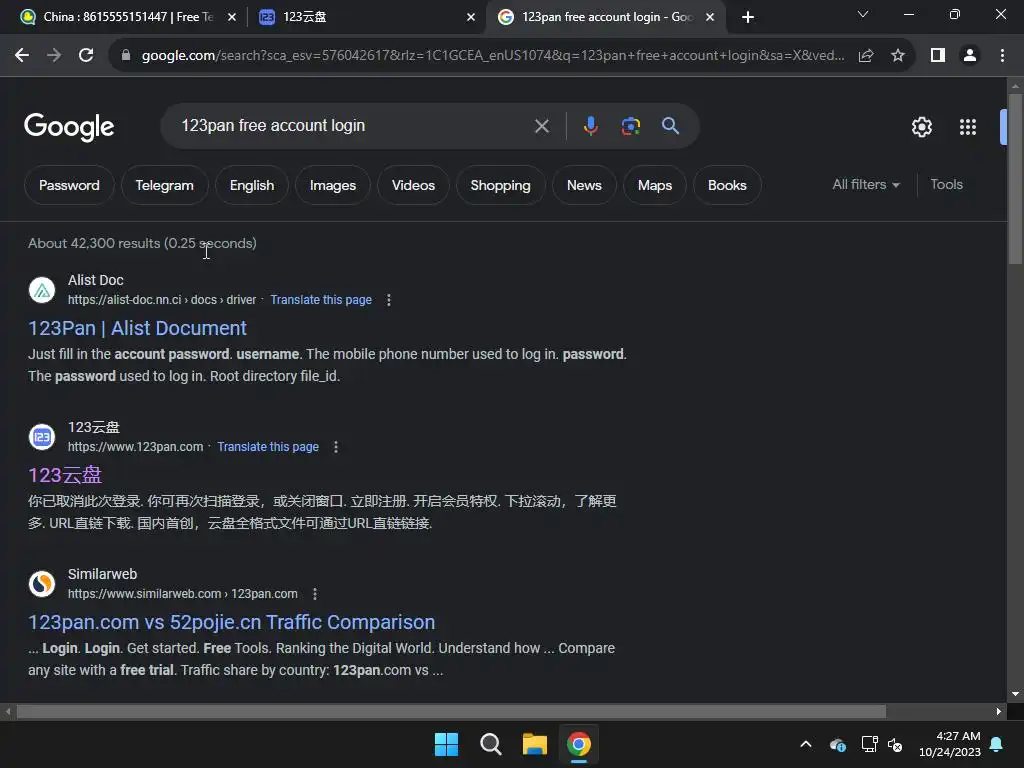Open 123Pan | Alist Document link
Screen dimensions: 1024x768
tap(137, 328)
